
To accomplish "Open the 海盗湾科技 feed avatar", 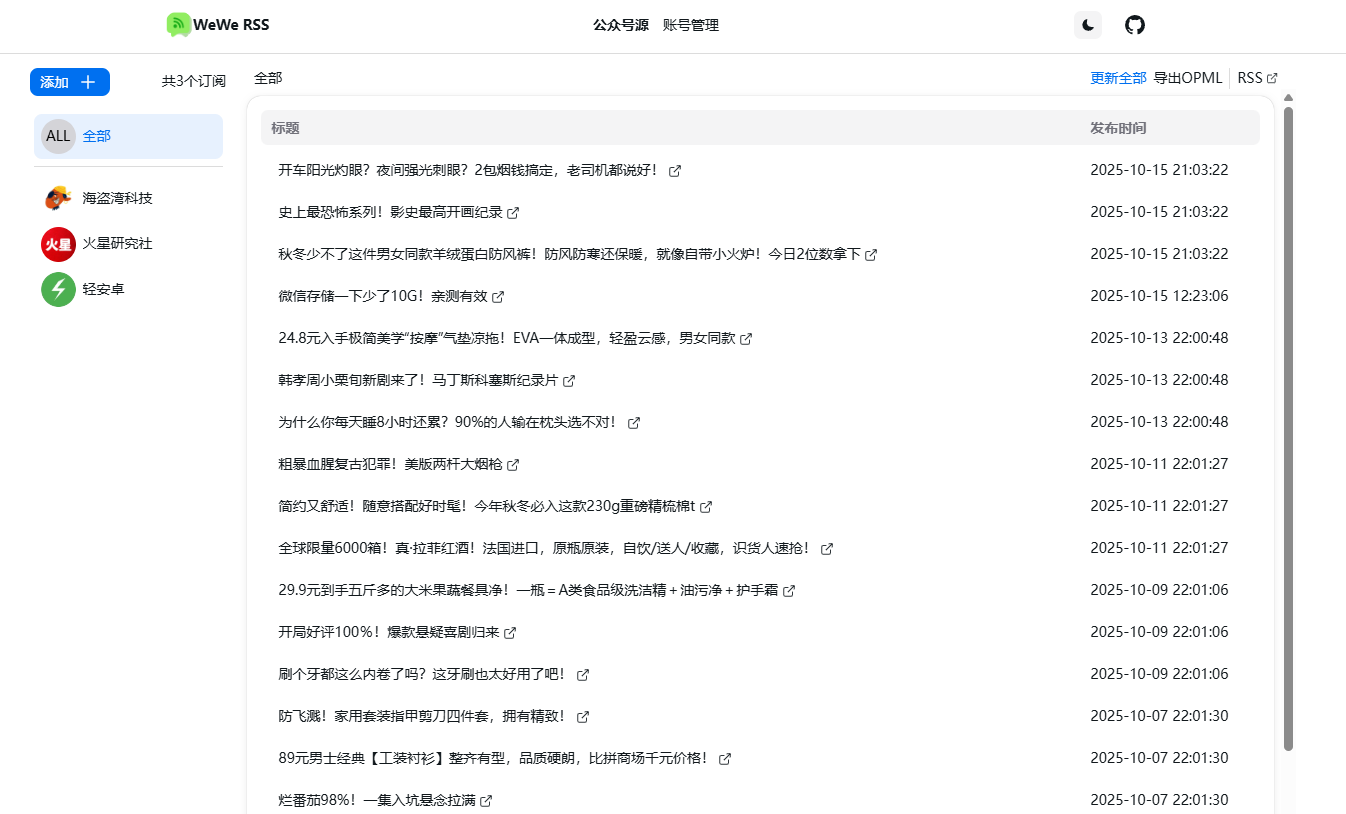I will coord(58,198).
